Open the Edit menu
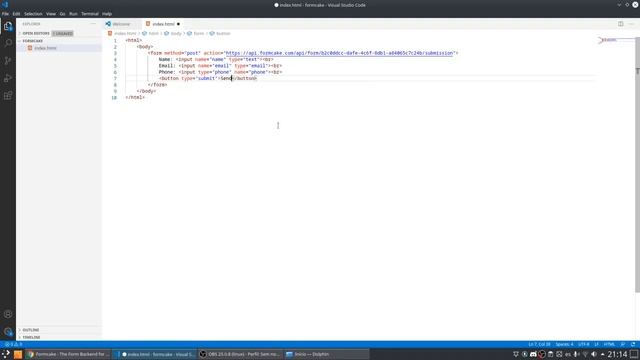Viewport: 640px width, 360px height. tap(16, 14)
